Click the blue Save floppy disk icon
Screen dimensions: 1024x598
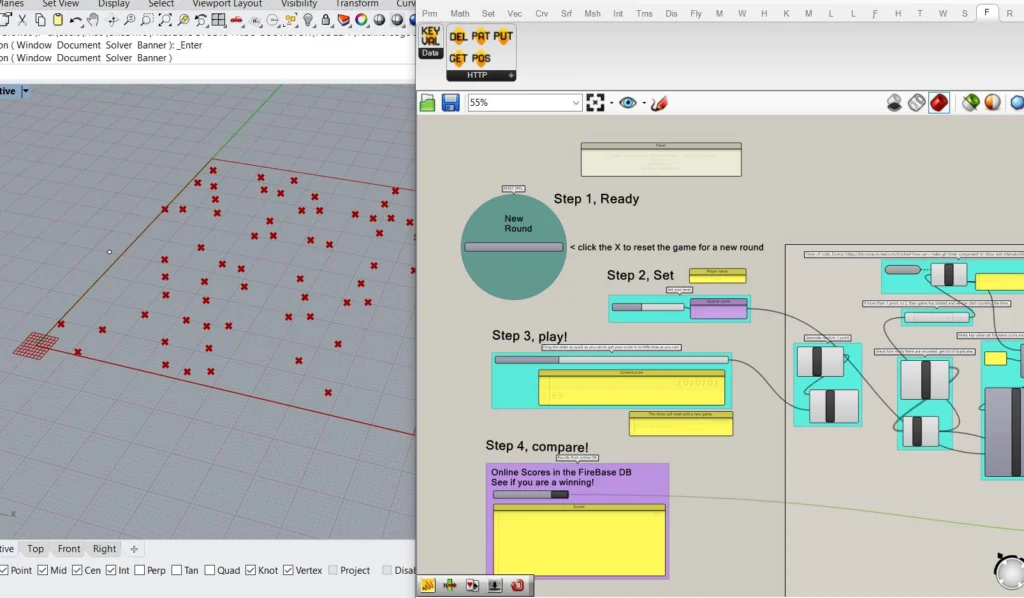451,102
